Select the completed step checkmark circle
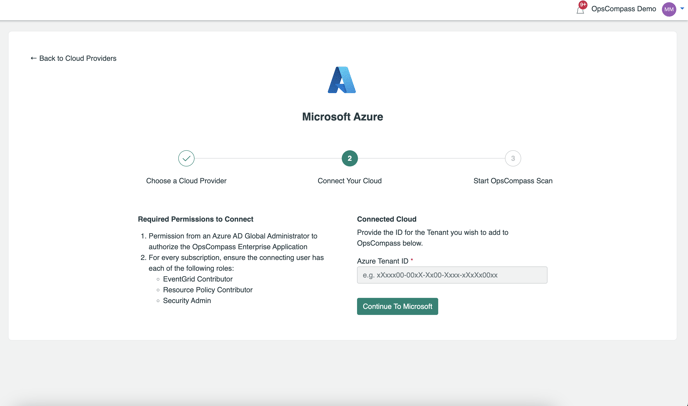 tap(186, 158)
